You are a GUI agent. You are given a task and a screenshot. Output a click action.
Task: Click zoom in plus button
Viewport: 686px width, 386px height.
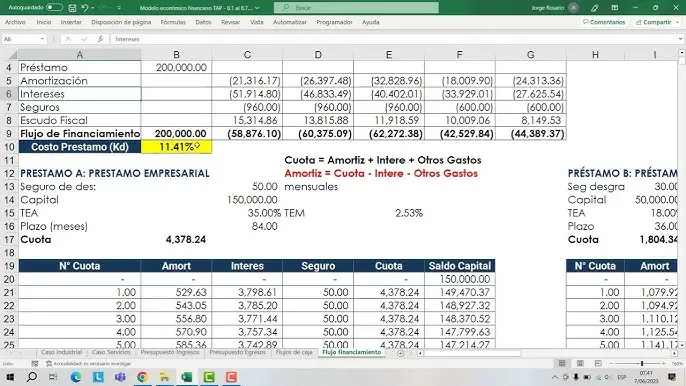click(x=664, y=363)
